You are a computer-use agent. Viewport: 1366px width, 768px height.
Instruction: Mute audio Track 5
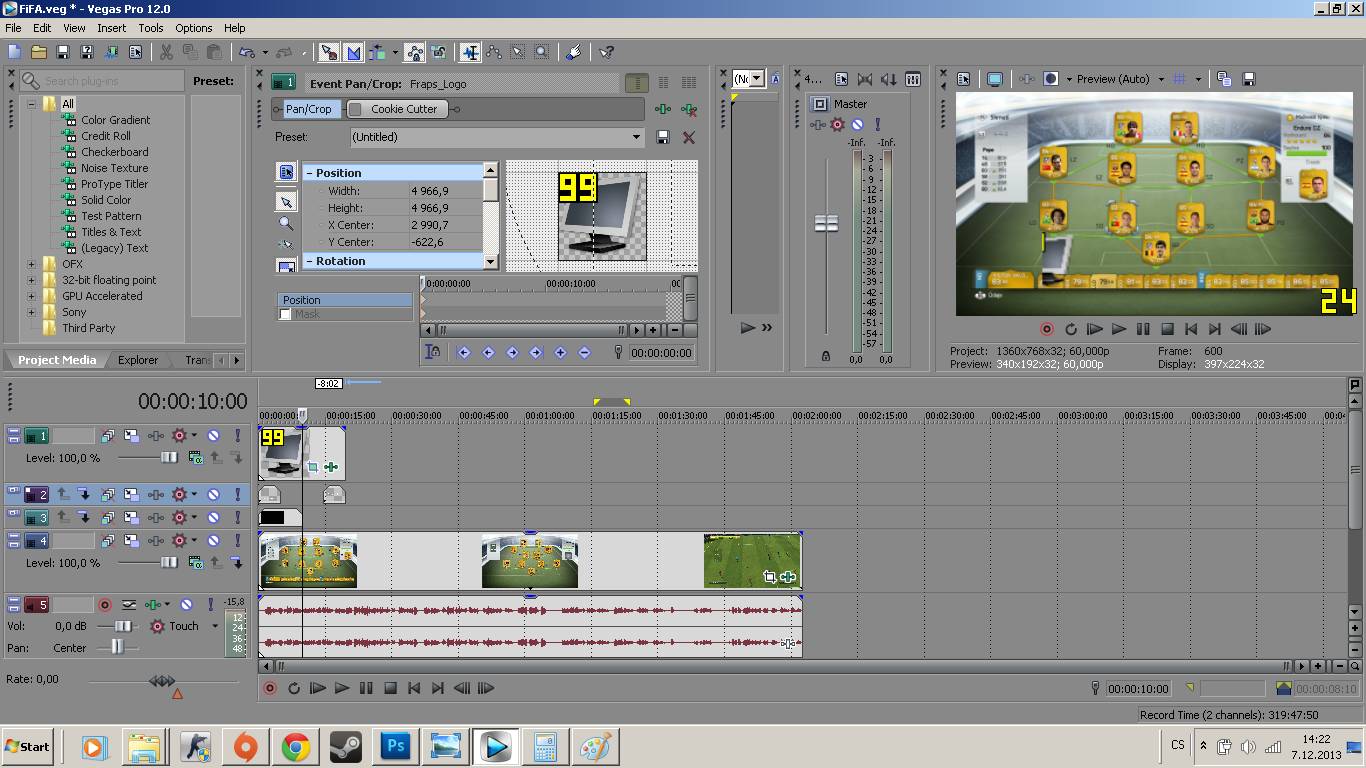(186, 605)
